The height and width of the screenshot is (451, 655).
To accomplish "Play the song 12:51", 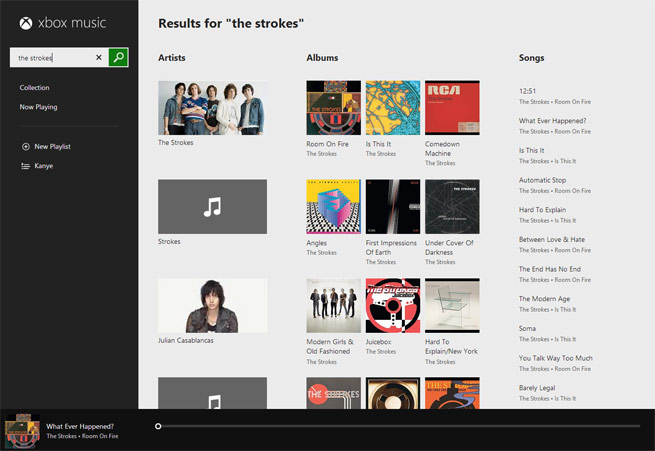I will pos(527,91).
